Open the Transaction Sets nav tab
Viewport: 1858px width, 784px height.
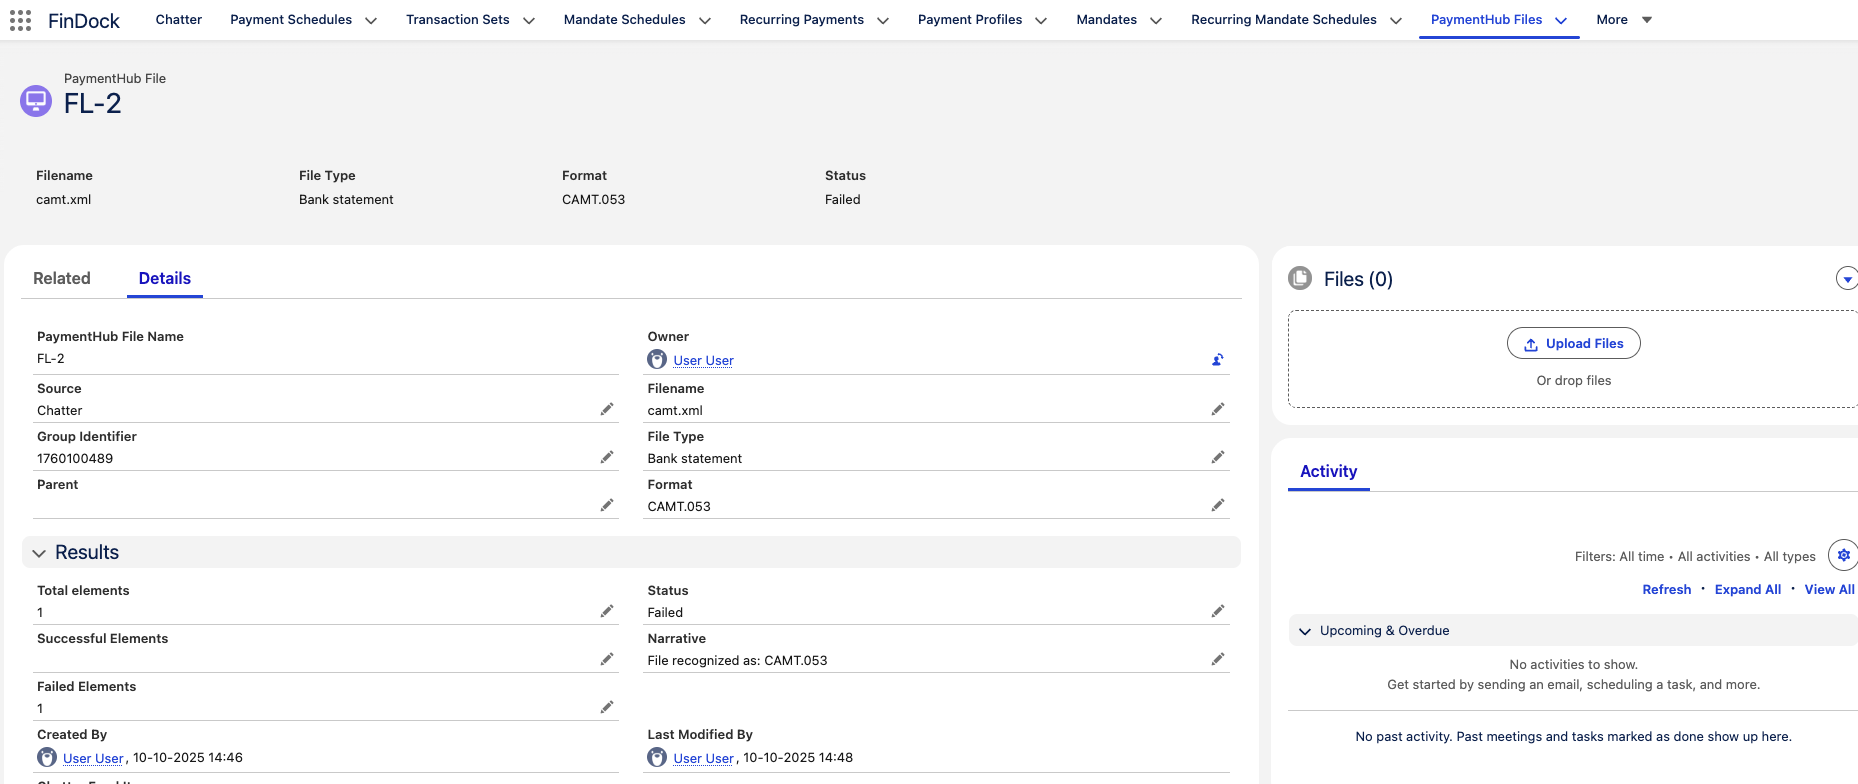[x=458, y=19]
